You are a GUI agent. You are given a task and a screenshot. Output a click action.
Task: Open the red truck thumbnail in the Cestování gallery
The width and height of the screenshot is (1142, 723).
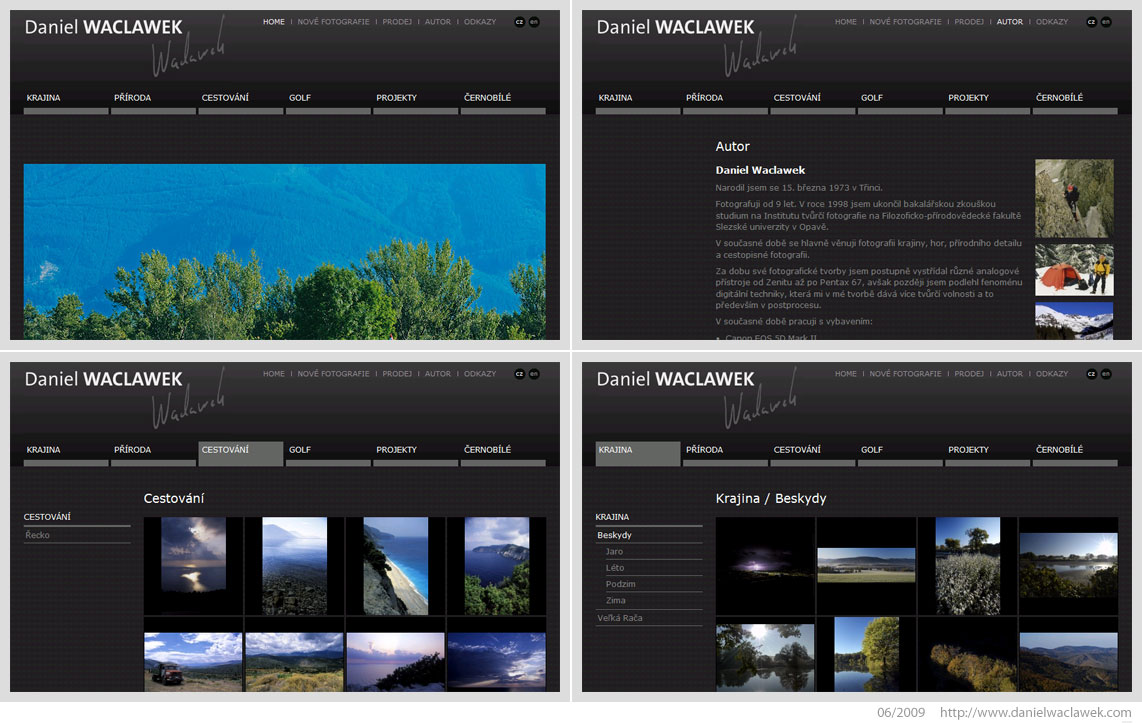pyautogui.click(x=193, y=661)
